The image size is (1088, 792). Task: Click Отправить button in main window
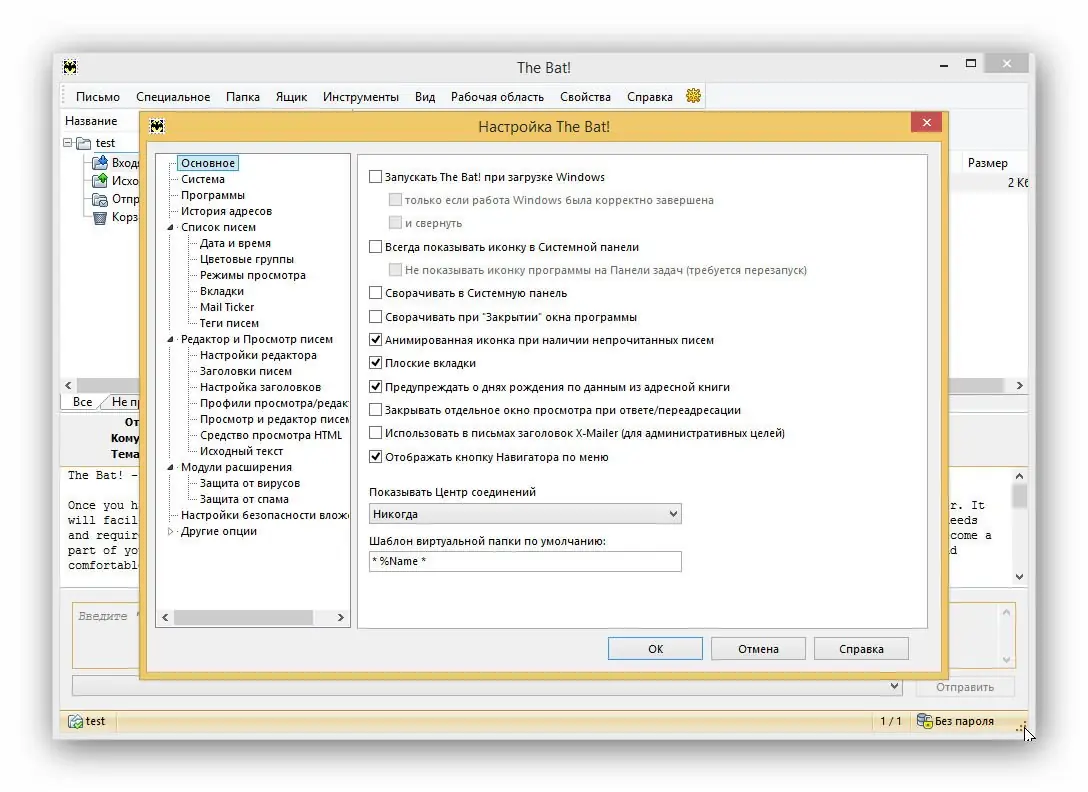click(x=965, y=686)
